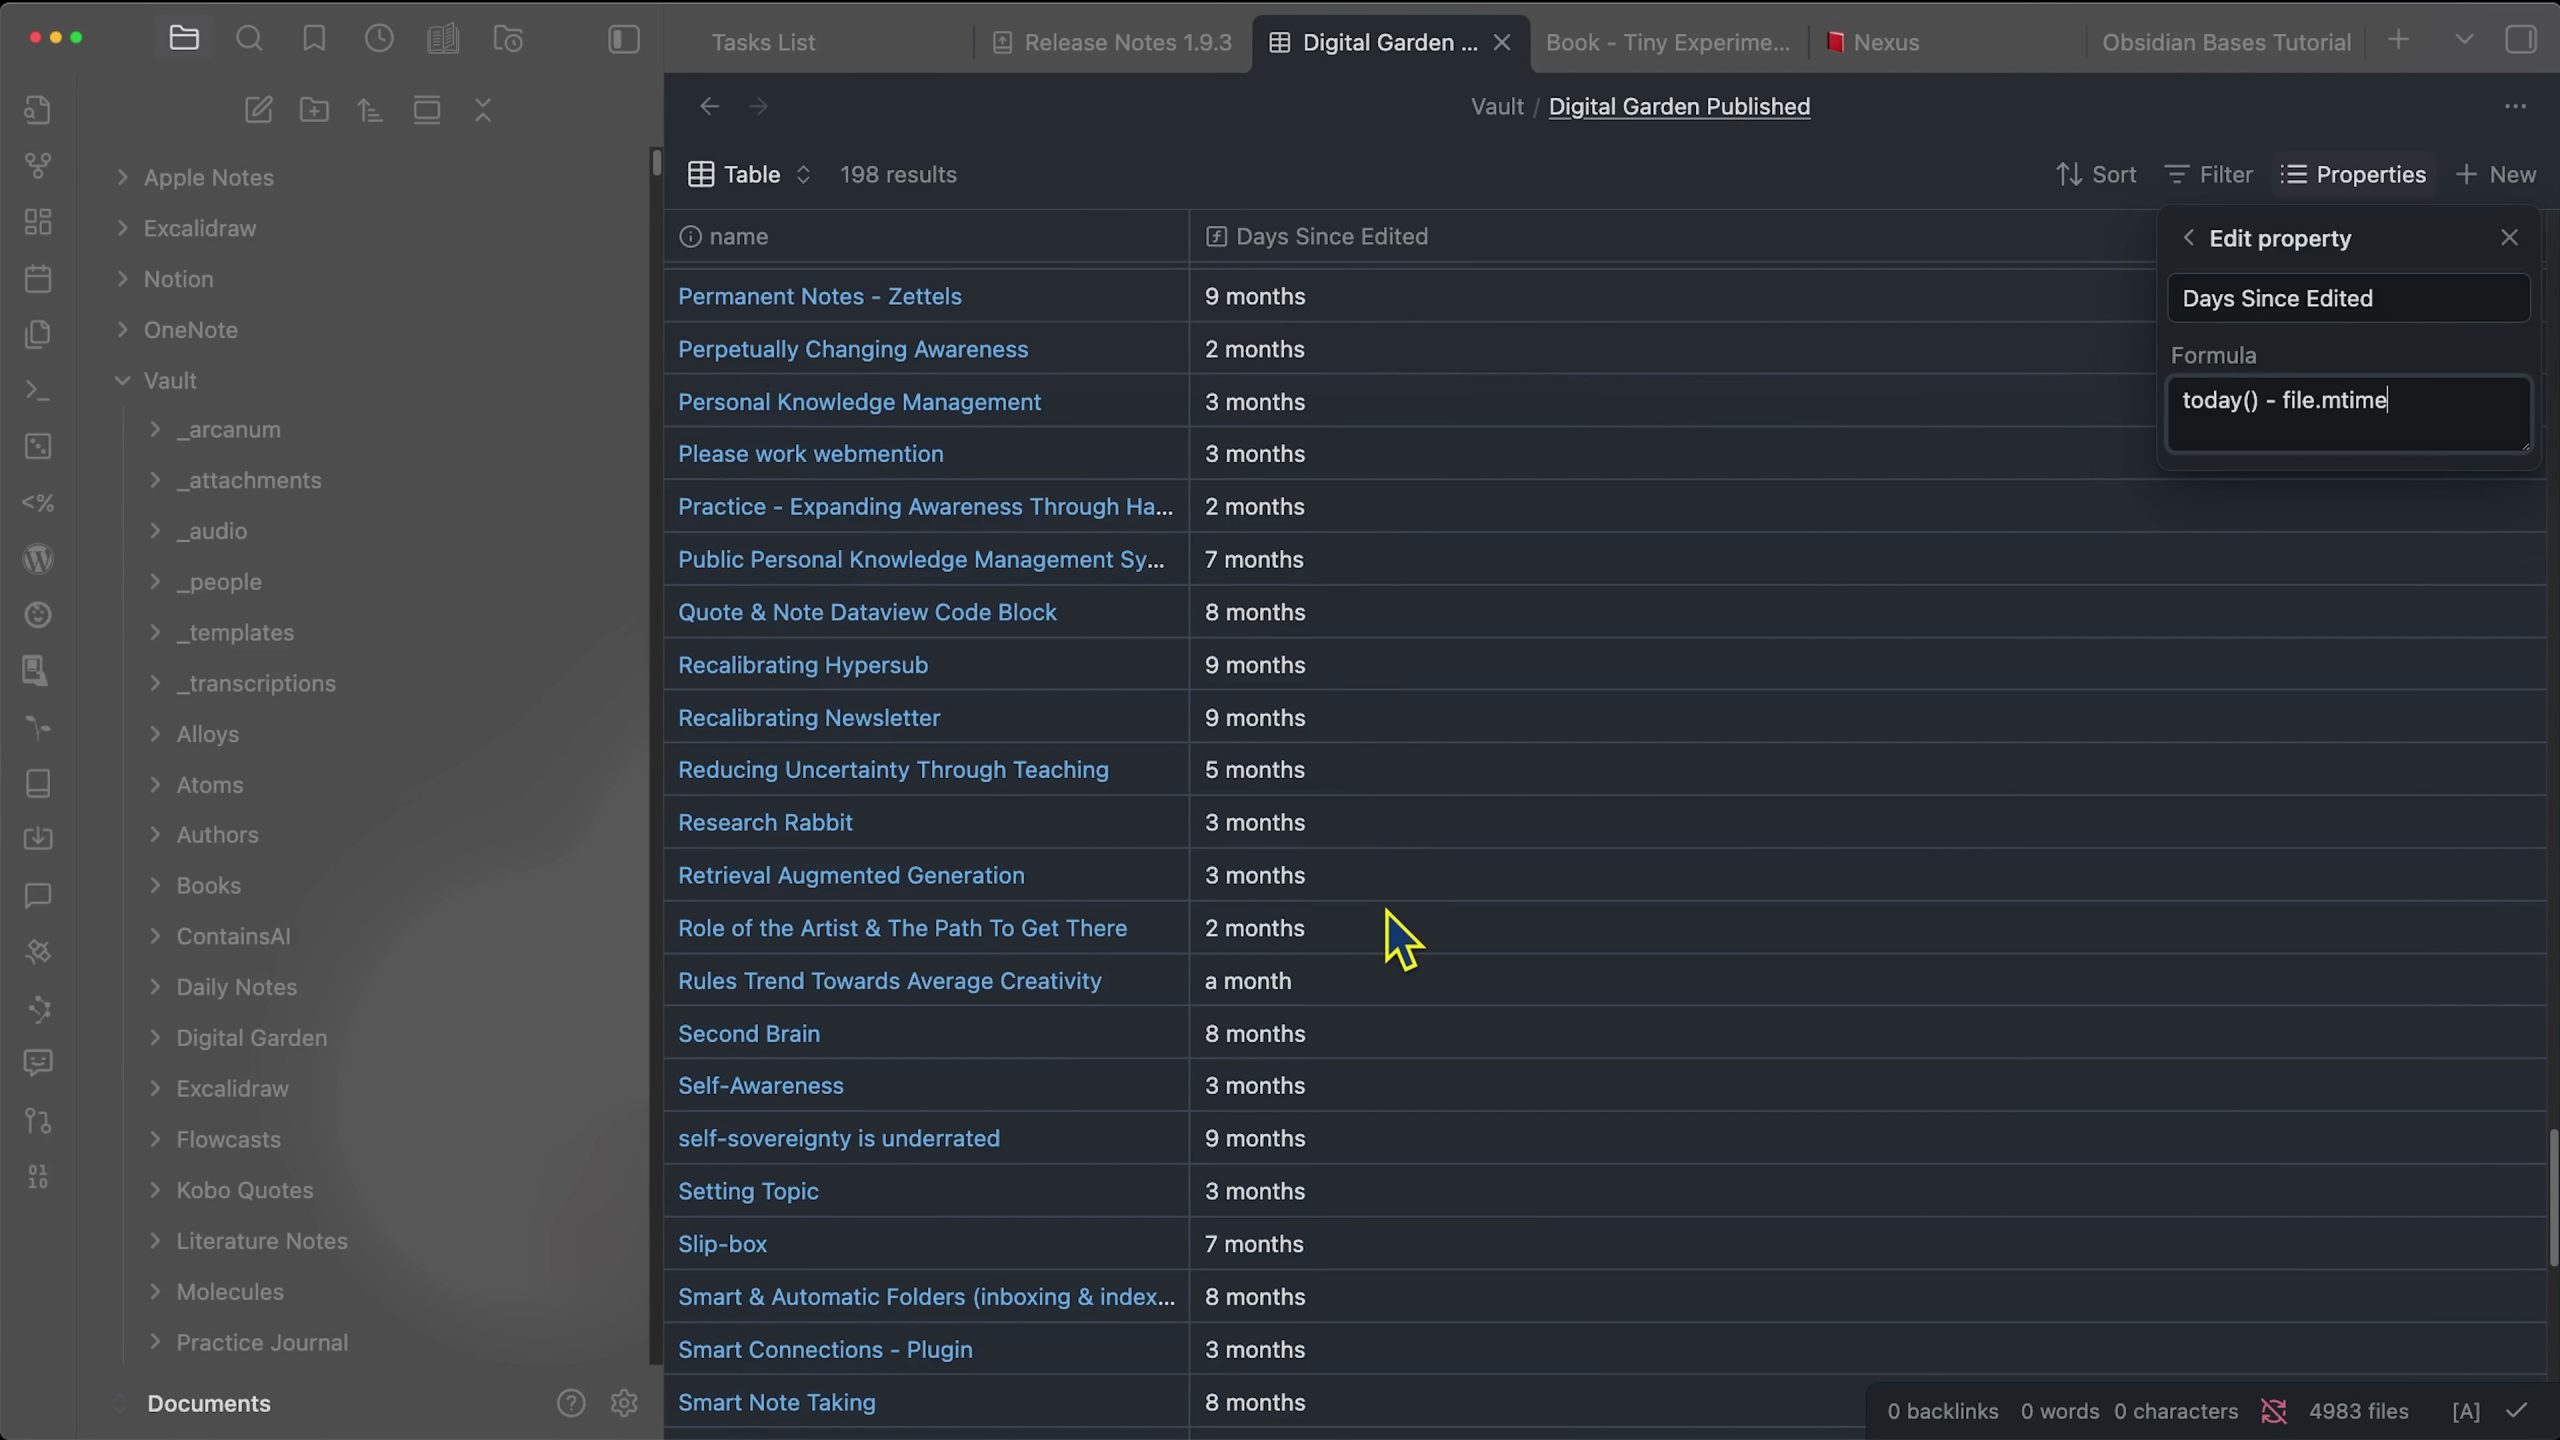Screen dimensions: 2560x1440
Task: Open command palette terminal ribbon icon
Action: (38, 390)
